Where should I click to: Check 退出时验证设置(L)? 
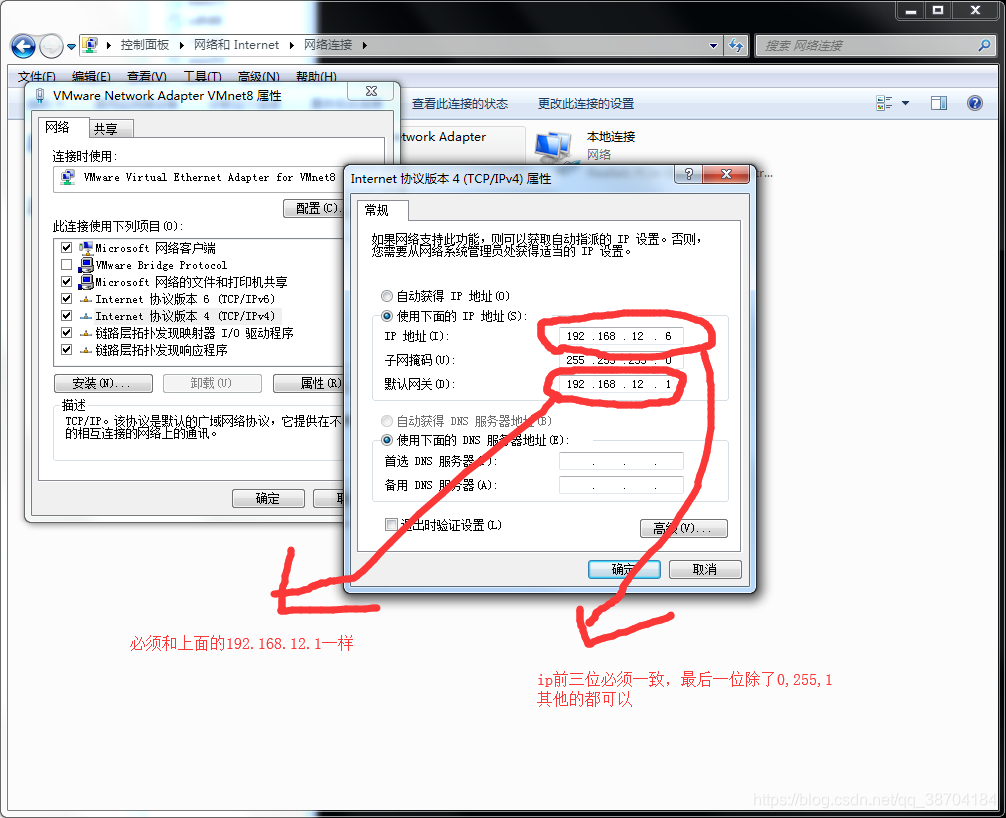pyautogui.click(x=391, y=524)
